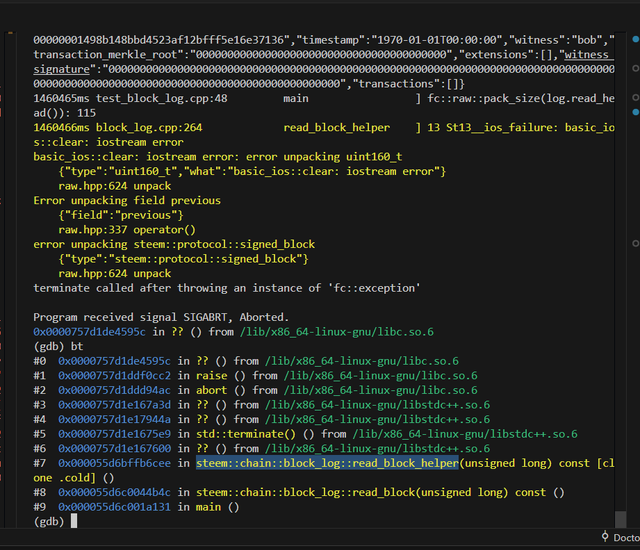
Task: Click the topmost blue marker in overview ruler
Action: click(x=636, y=38)
